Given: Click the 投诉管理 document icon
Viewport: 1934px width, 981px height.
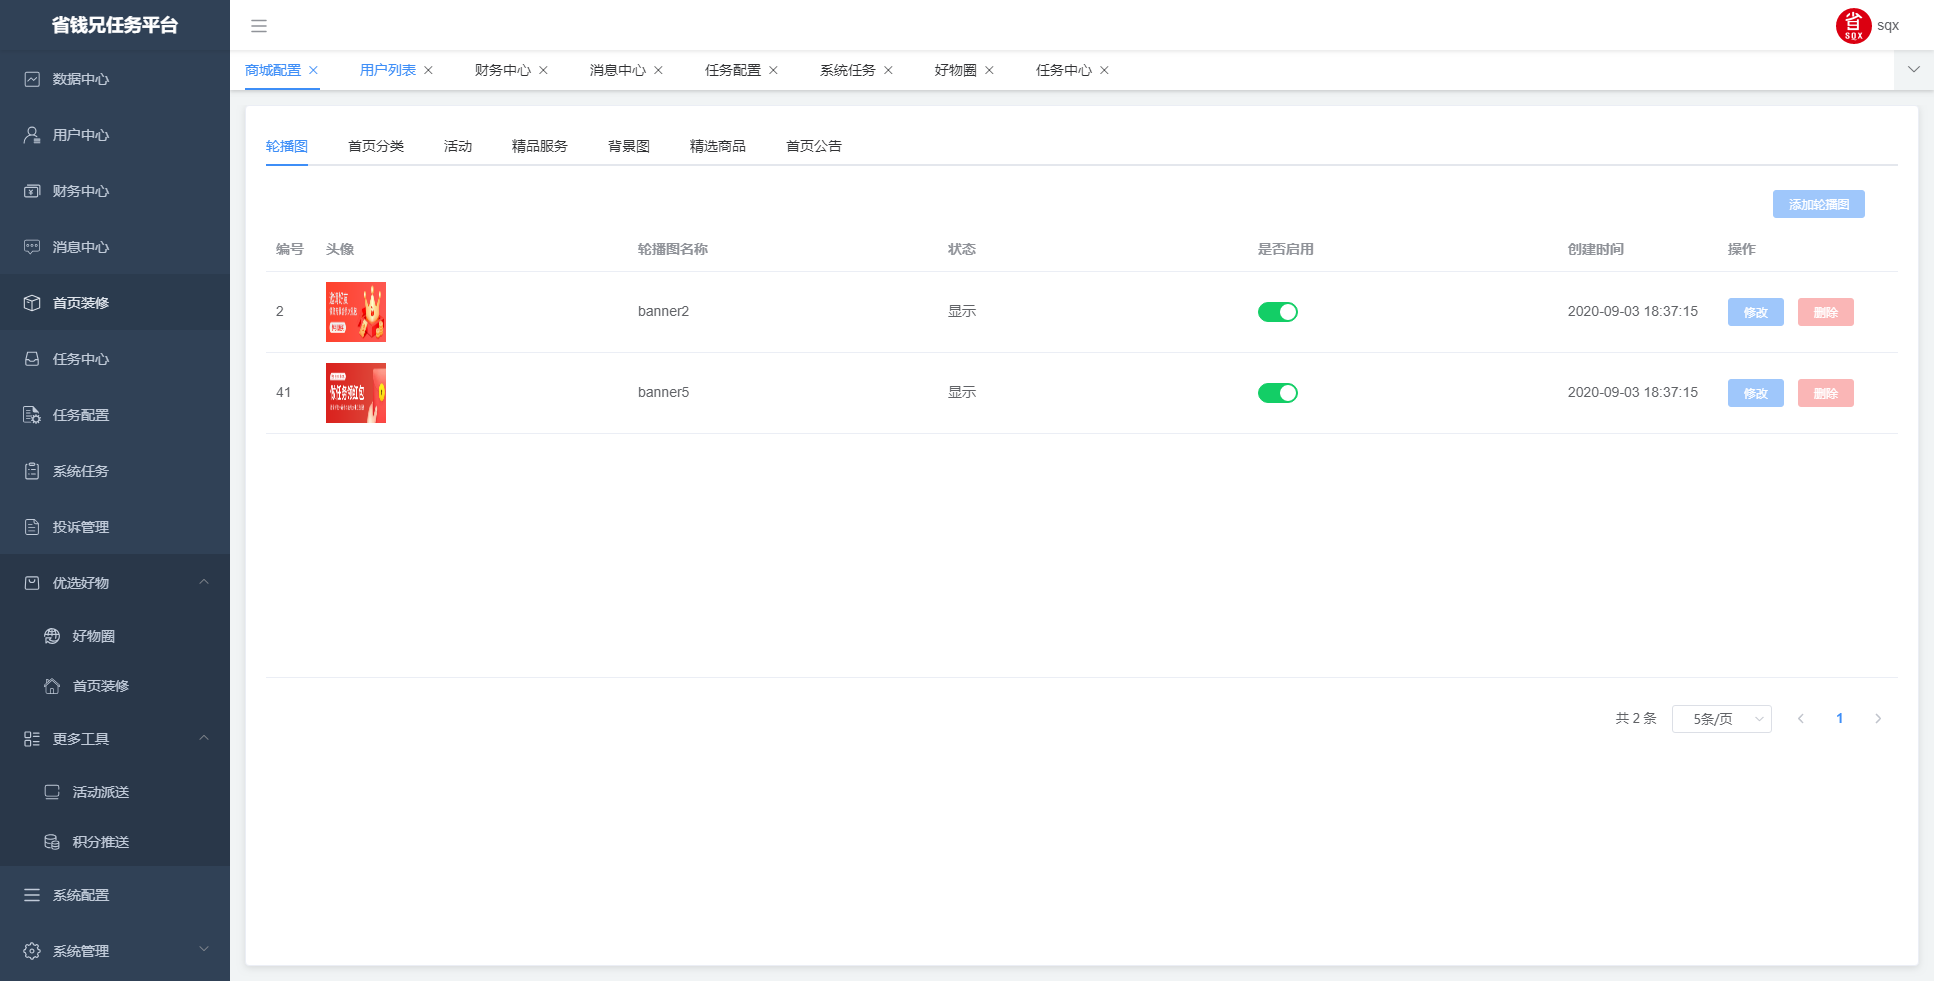Looking at the screenshot, I should [32, 527].
